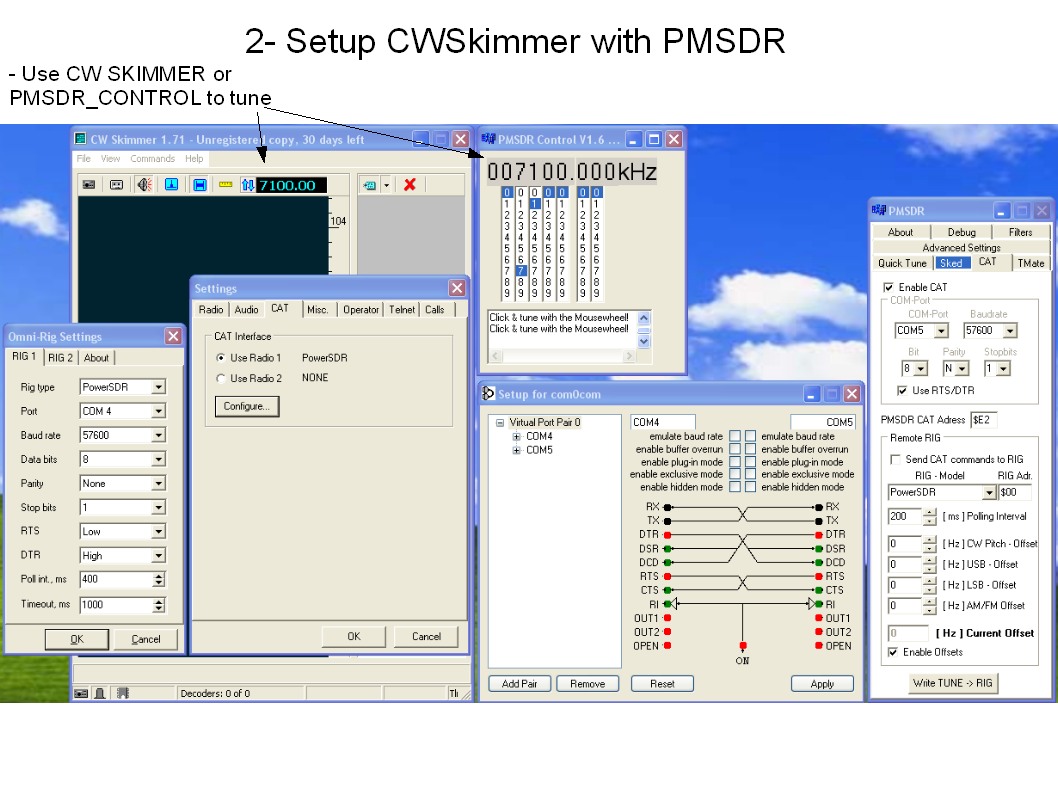Switch to the Audio tab in Settings
The image size is (1058, 794).
pos(246,310)
